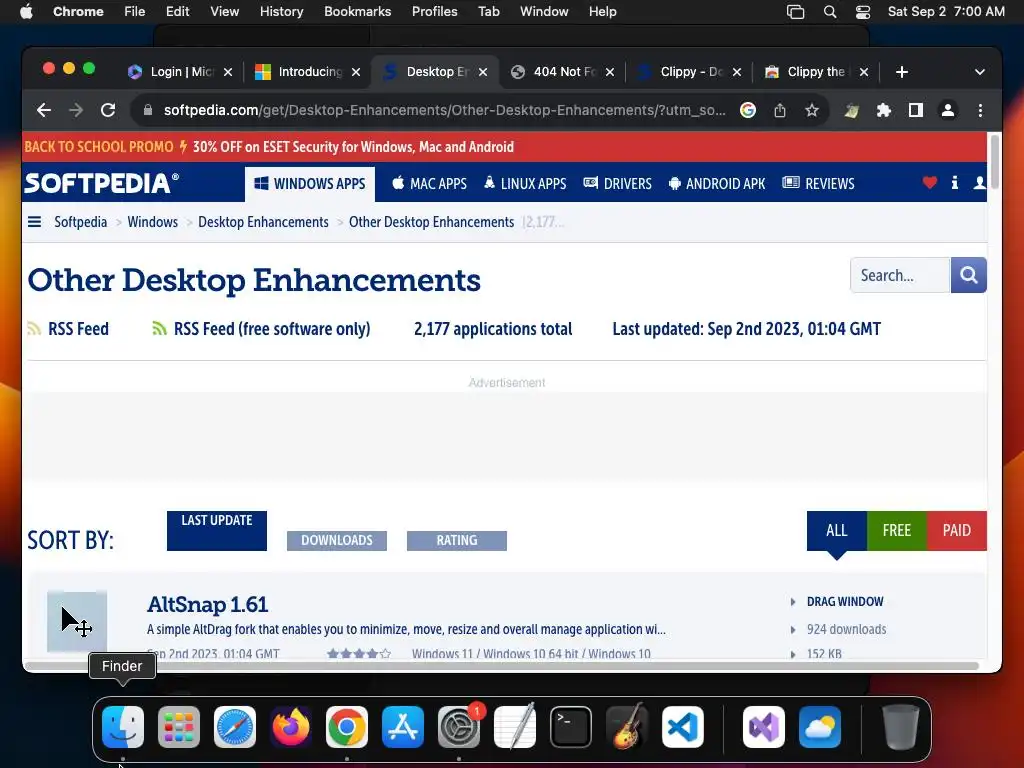Screen dimensions: 1024x768
Task: Click Desktop Enhancements breadcrumb
Action: click(263, 222)
